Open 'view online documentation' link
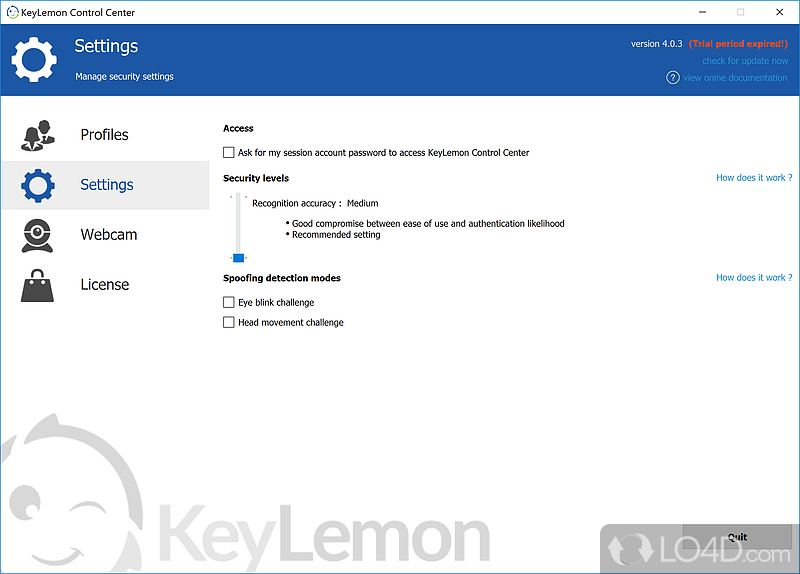Screen dimensions: 800x574 735,78
